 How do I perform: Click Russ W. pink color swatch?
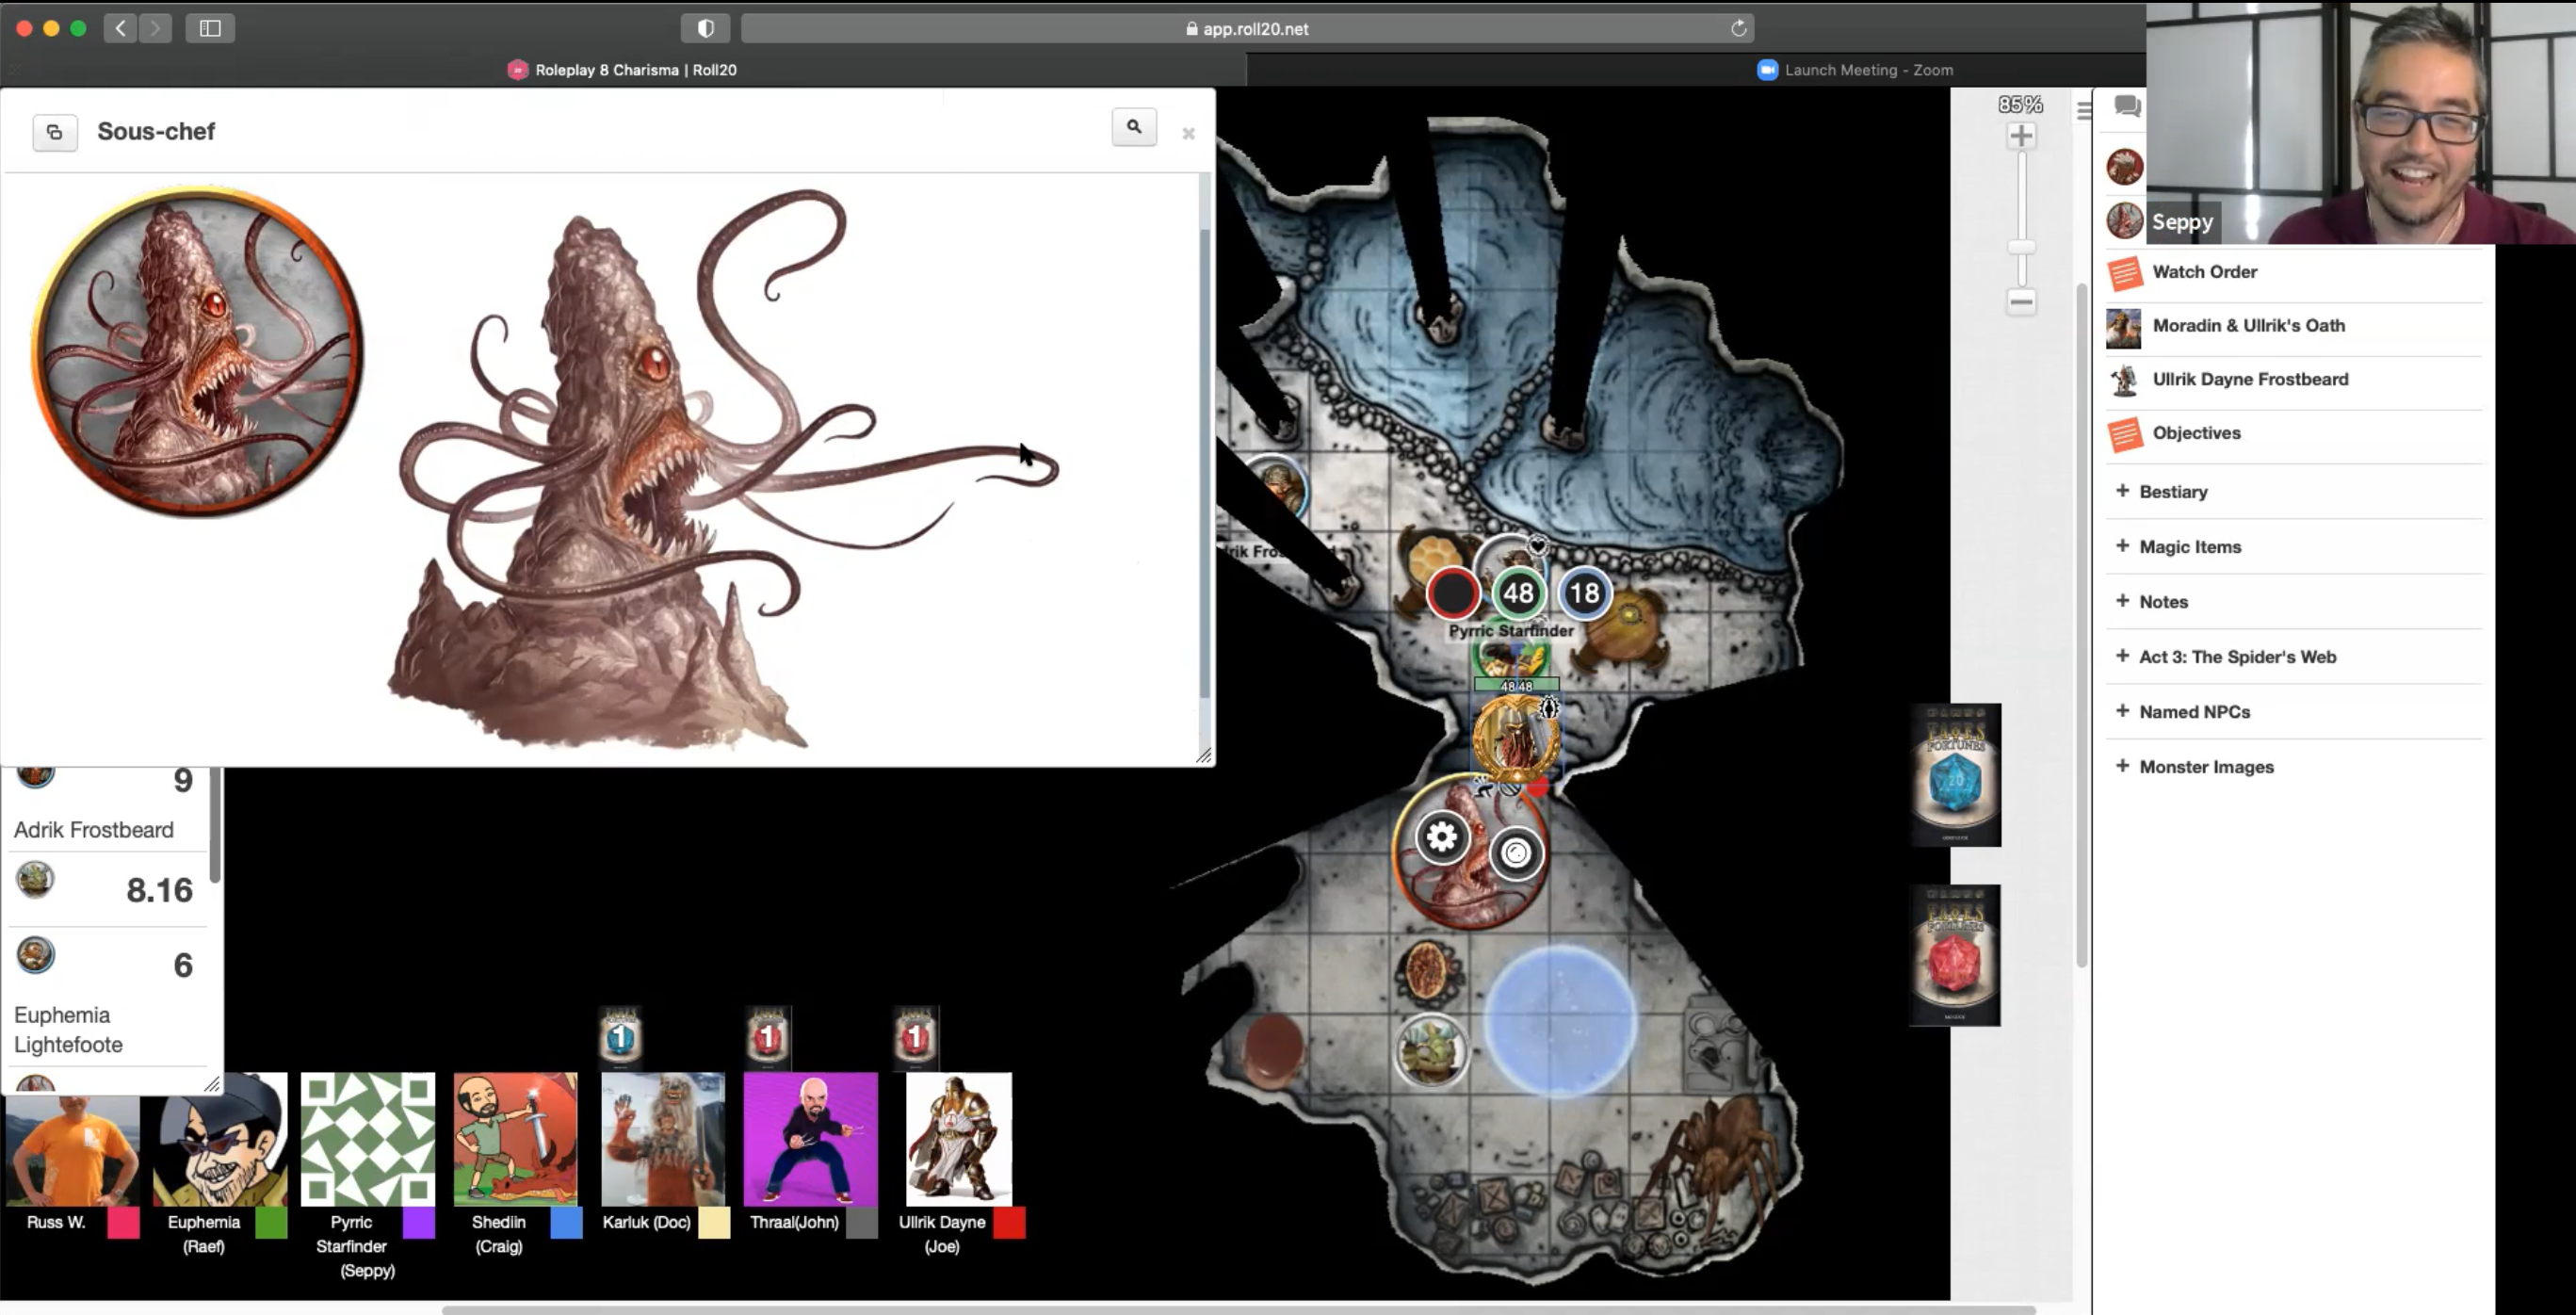(123, 1223)
